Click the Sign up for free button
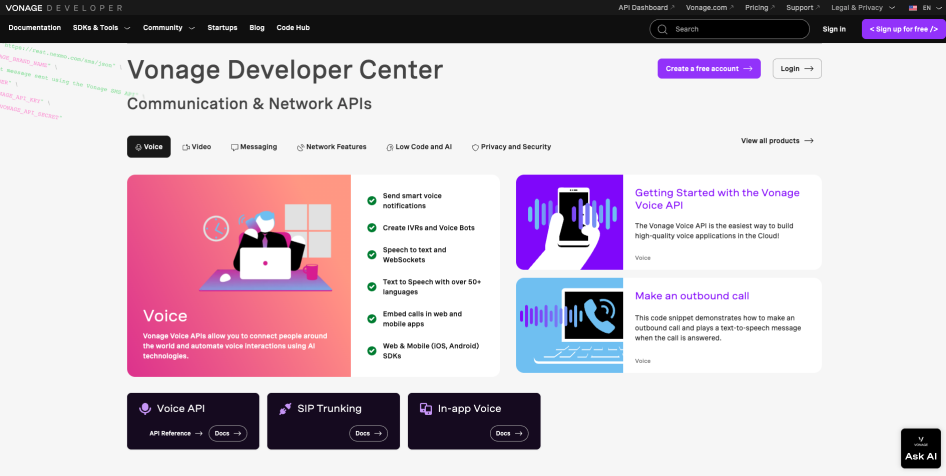 point(903,29)
